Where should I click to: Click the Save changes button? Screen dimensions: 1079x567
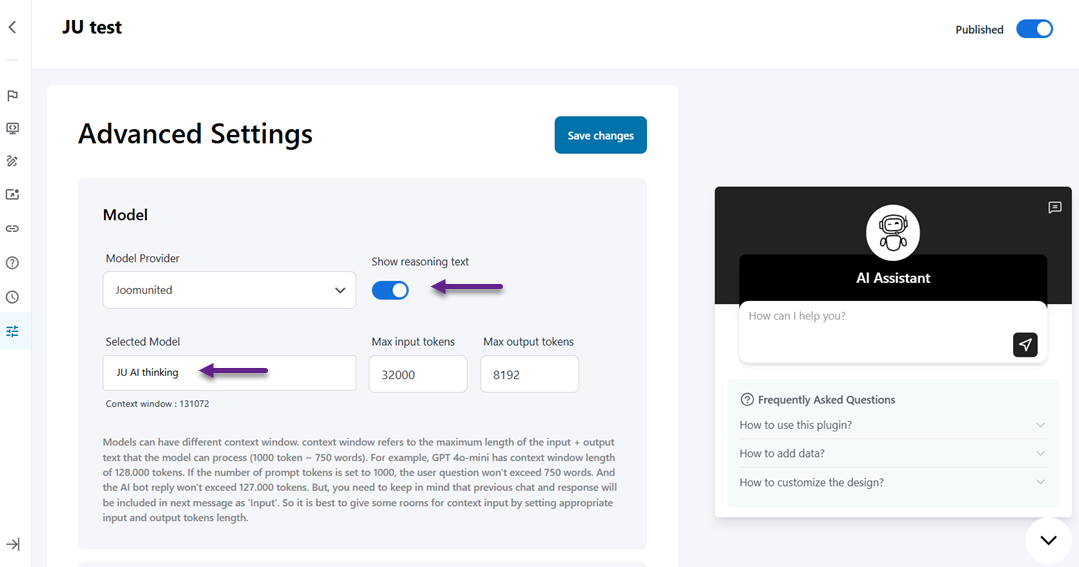pos(600,135)
